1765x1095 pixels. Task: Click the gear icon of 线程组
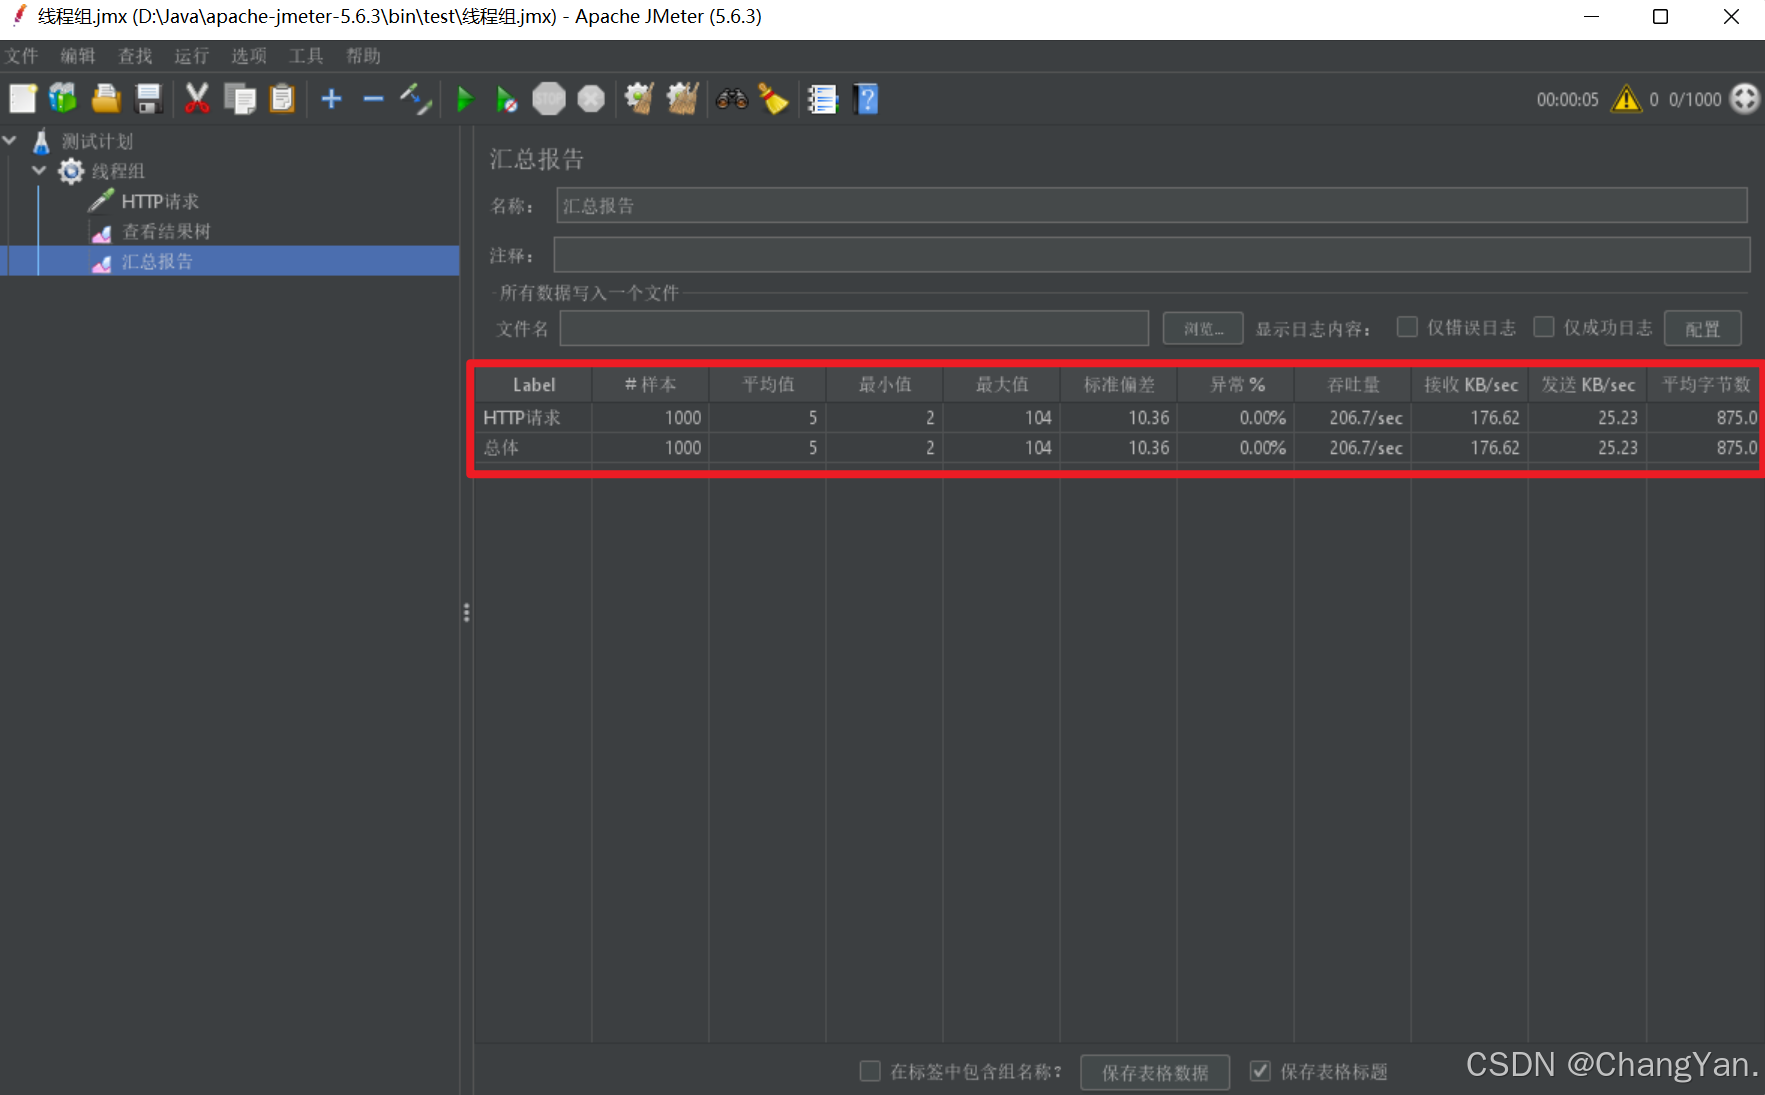pyautogui.click(x=71, y=171)
